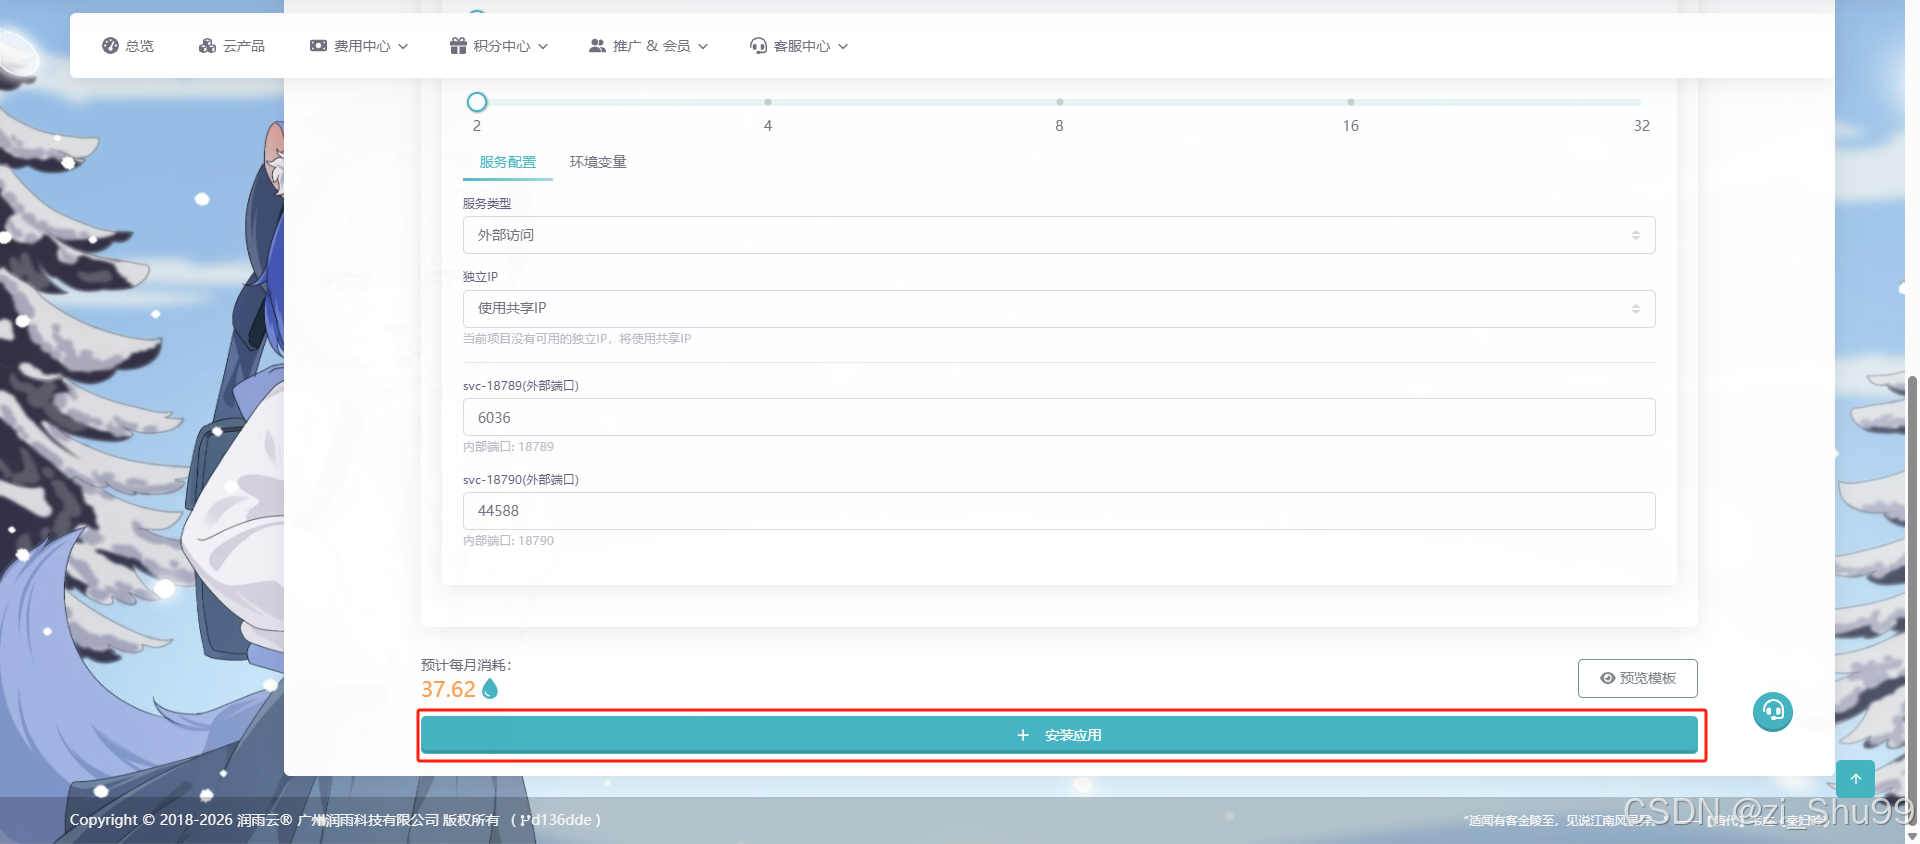1920x844 pixels.
Task: Click the wallet icon beside 费用中心
Action: click(318, 46)
